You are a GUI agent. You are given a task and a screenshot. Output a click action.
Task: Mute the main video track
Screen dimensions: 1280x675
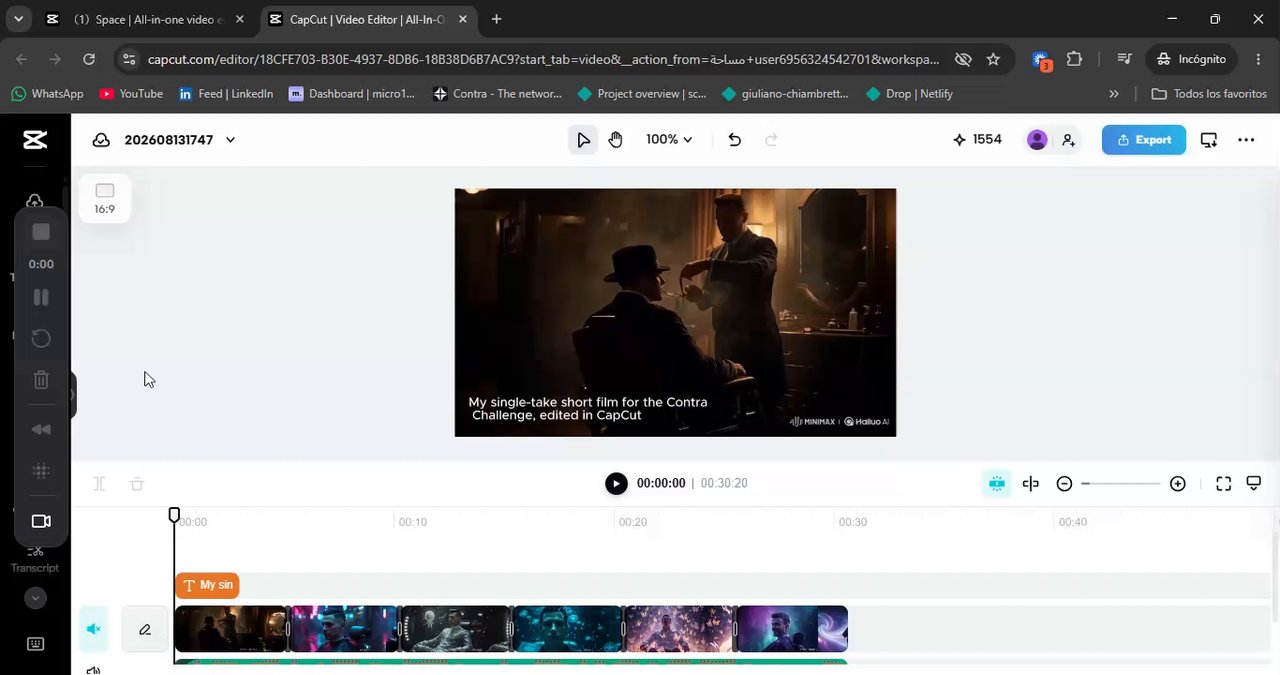click(x=94, y=629)
